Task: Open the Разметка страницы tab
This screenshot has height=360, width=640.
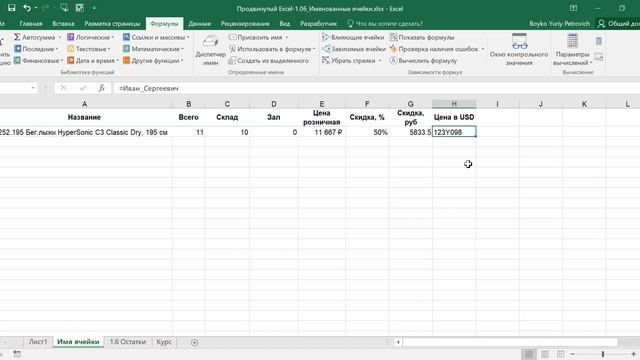Action: (x=112, y=24)
